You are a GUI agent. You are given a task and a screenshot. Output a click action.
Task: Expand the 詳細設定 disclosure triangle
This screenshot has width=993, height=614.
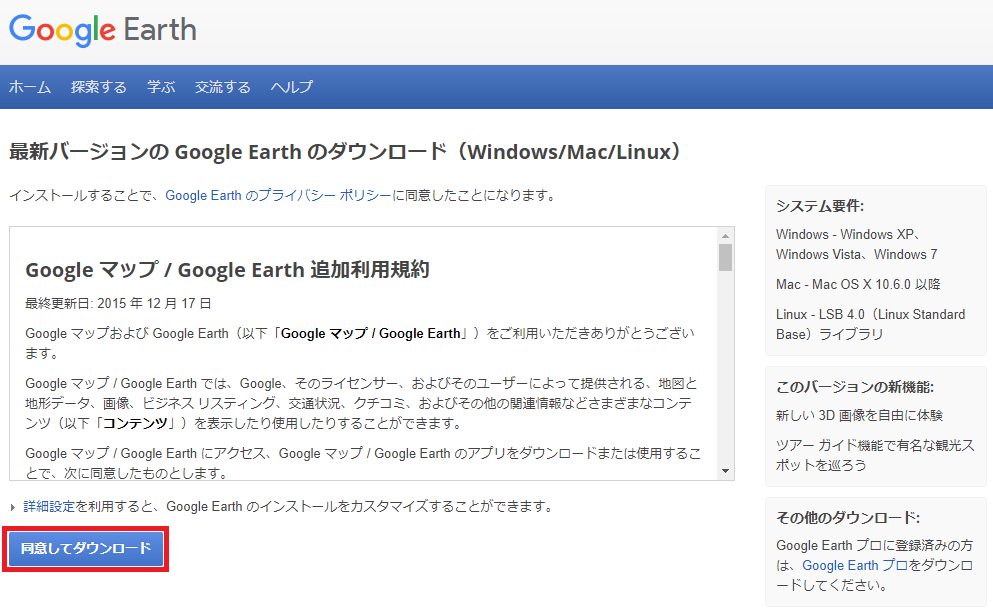point(13,507)
